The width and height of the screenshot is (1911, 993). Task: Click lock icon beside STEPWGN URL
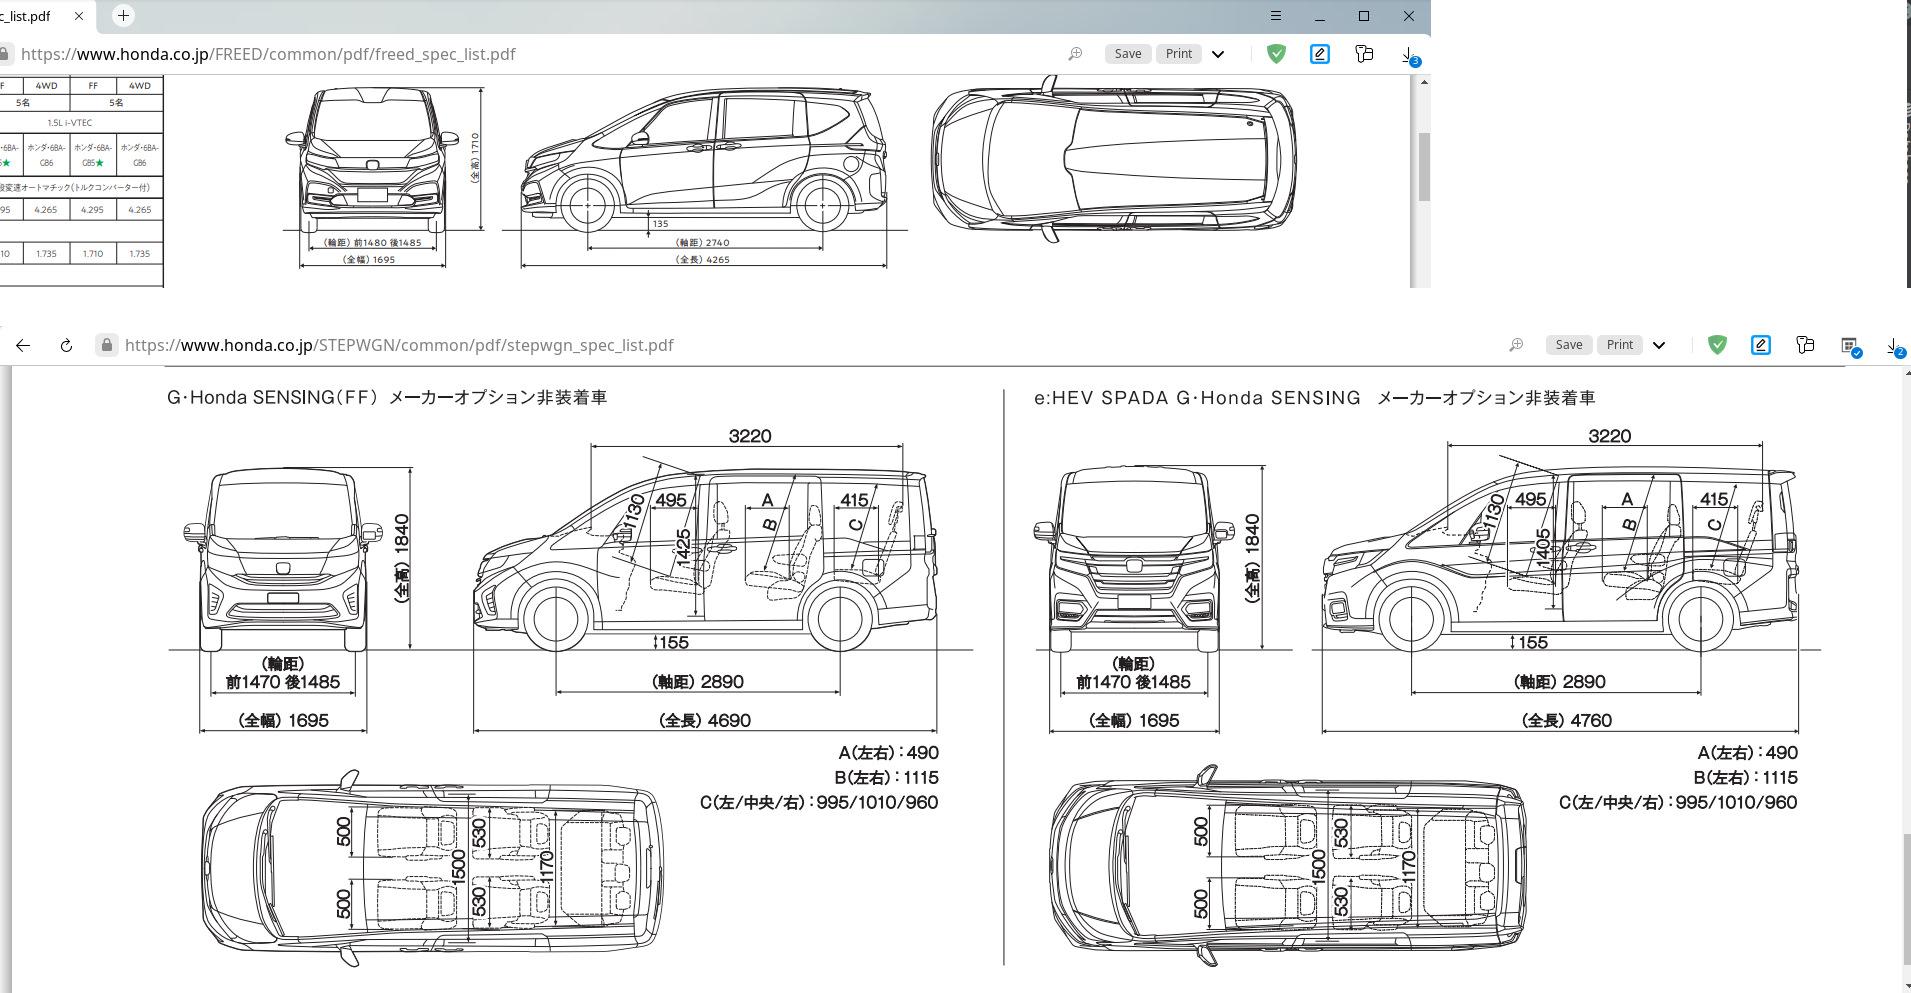[x=106, y=345]
